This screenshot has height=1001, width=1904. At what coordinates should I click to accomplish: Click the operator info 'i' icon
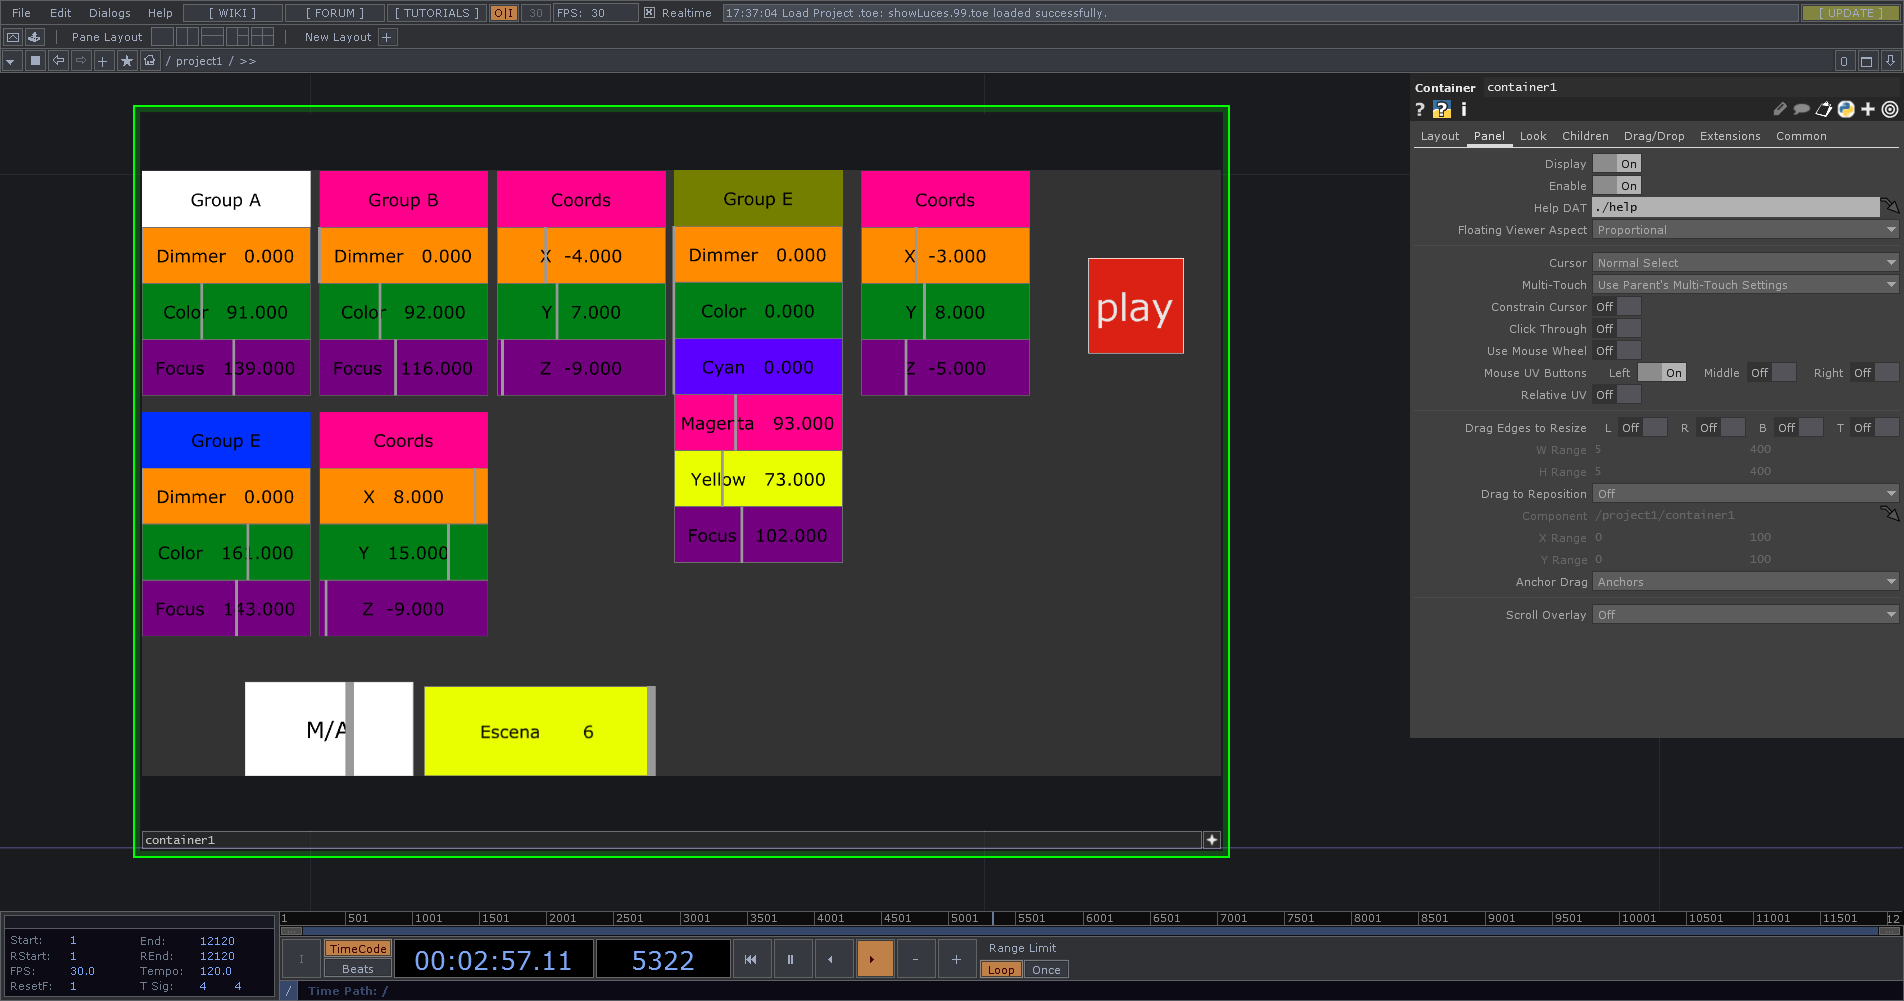pyautogui.click(x=1463, y=110)
